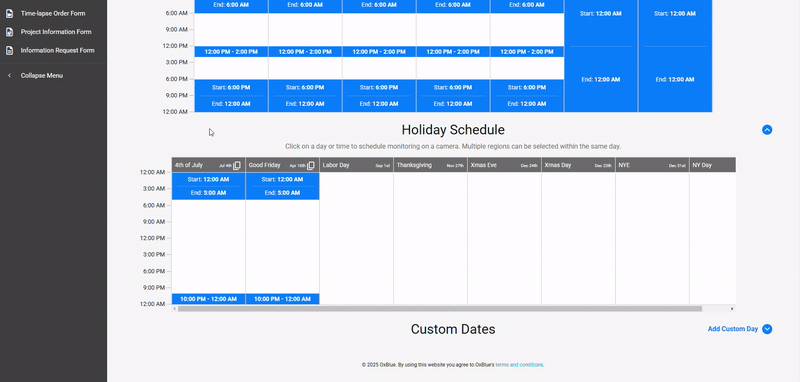The height and width of the screenshot is (382, 800).
Task: Click the Project Information Form document icon
Action: 9,32
